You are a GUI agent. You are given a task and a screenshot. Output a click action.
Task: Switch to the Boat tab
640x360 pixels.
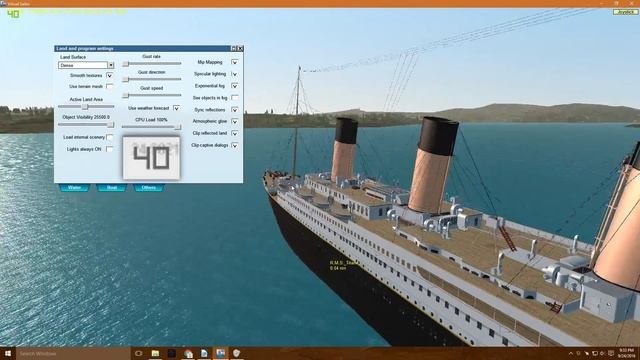[111, 187]
